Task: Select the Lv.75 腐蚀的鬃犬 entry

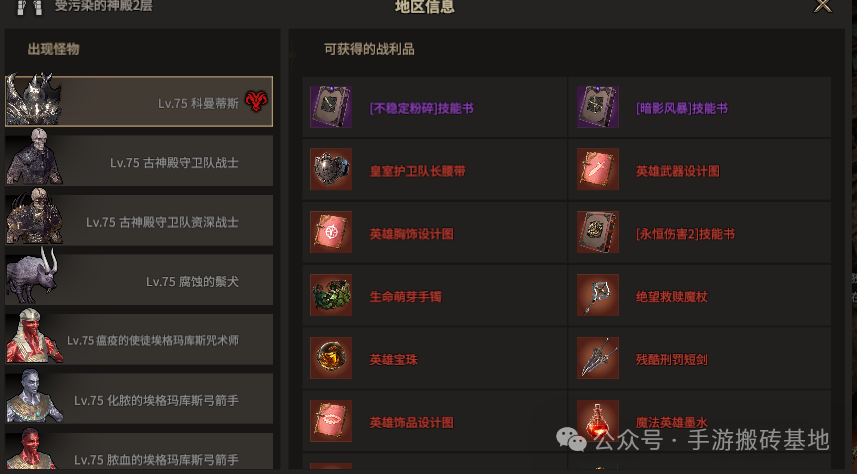Action: (x=139, y=280)
